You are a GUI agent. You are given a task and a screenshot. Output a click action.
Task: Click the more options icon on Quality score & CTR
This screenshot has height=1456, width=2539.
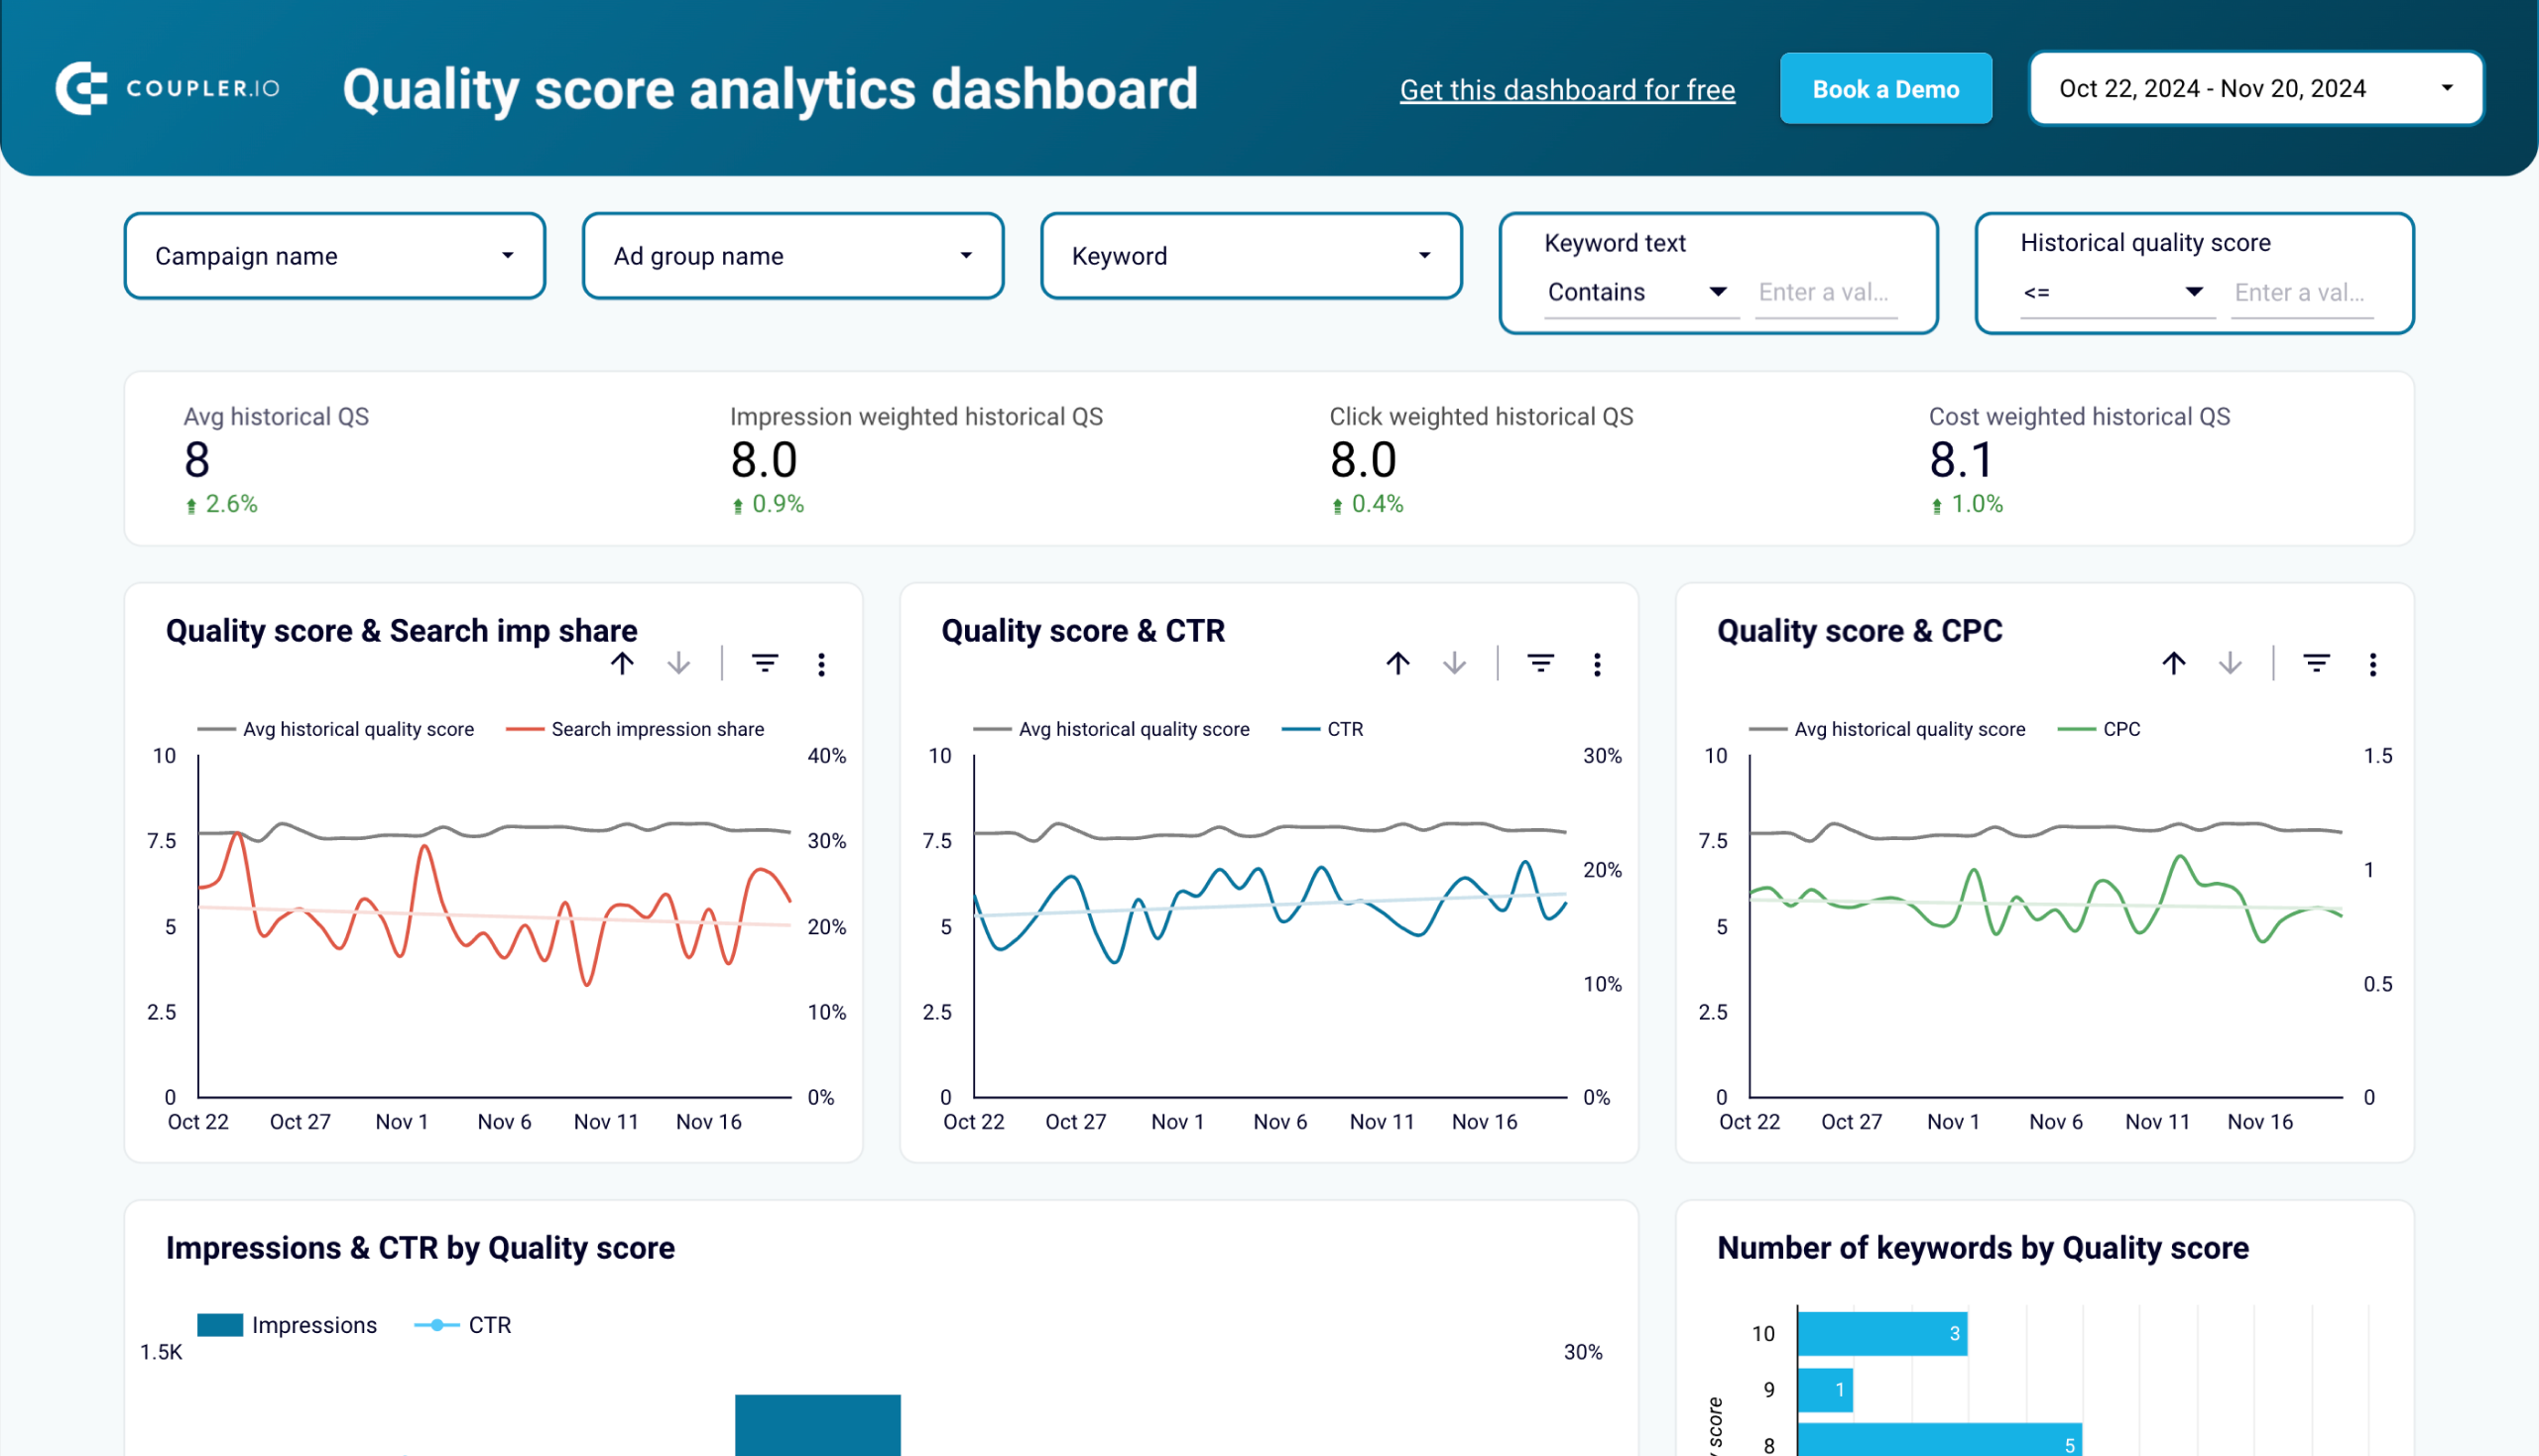click(1598, 665)
